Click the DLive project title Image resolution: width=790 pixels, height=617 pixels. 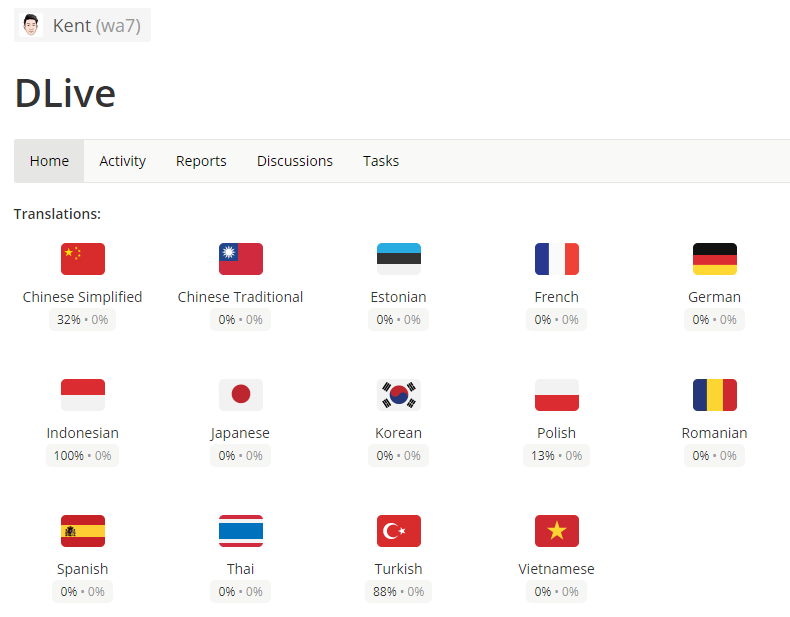65,93
